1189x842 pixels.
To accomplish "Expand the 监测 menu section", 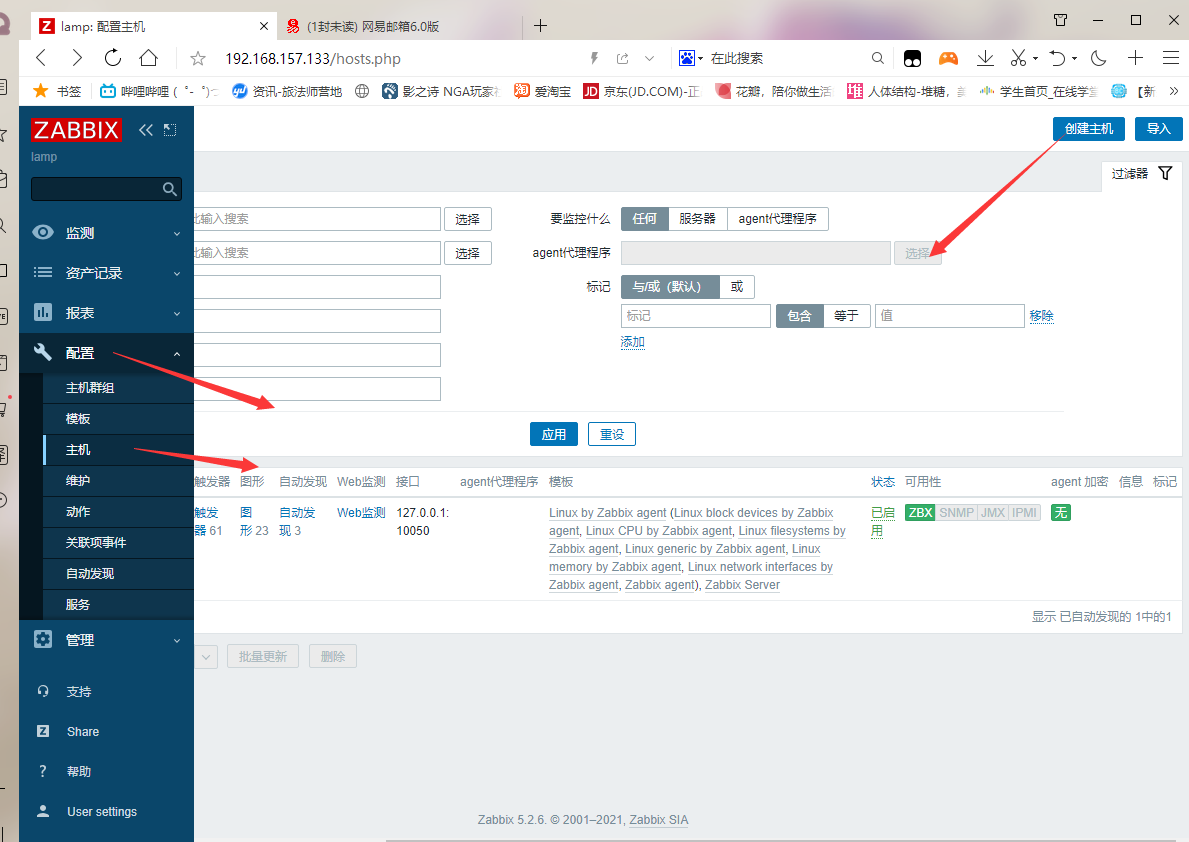I will [106, 233].
